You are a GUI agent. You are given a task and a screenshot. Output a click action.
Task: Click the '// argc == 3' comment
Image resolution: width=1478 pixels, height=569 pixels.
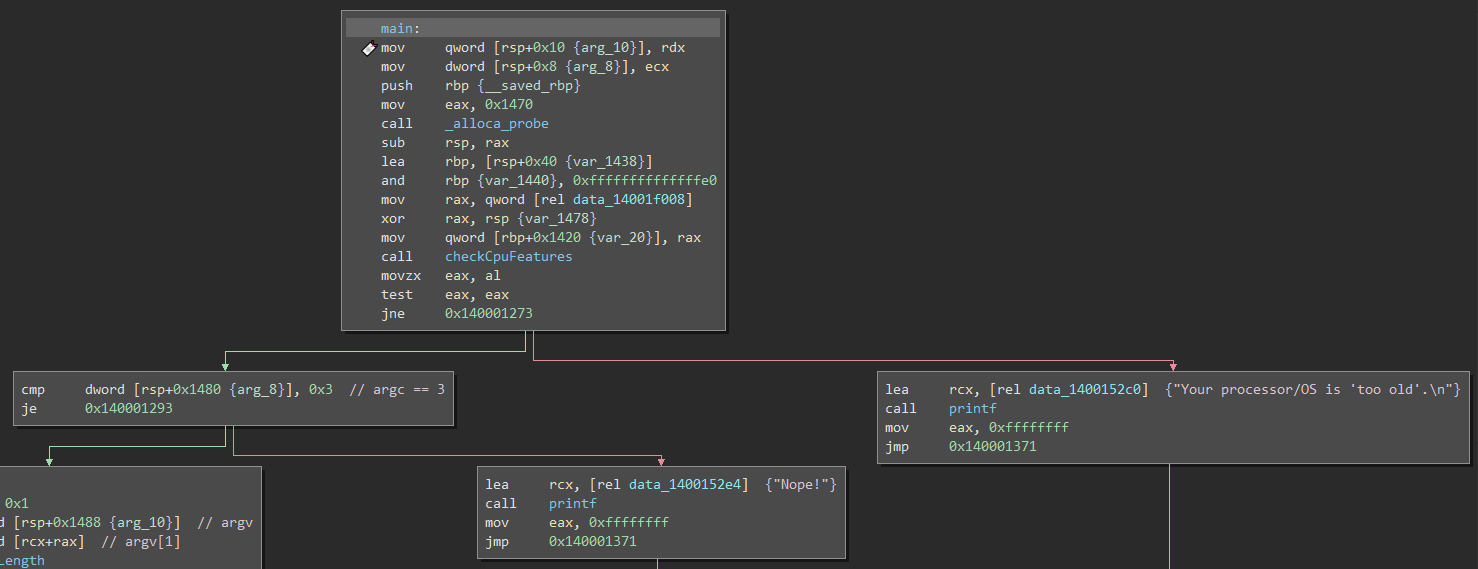click(x=397, y=390)
